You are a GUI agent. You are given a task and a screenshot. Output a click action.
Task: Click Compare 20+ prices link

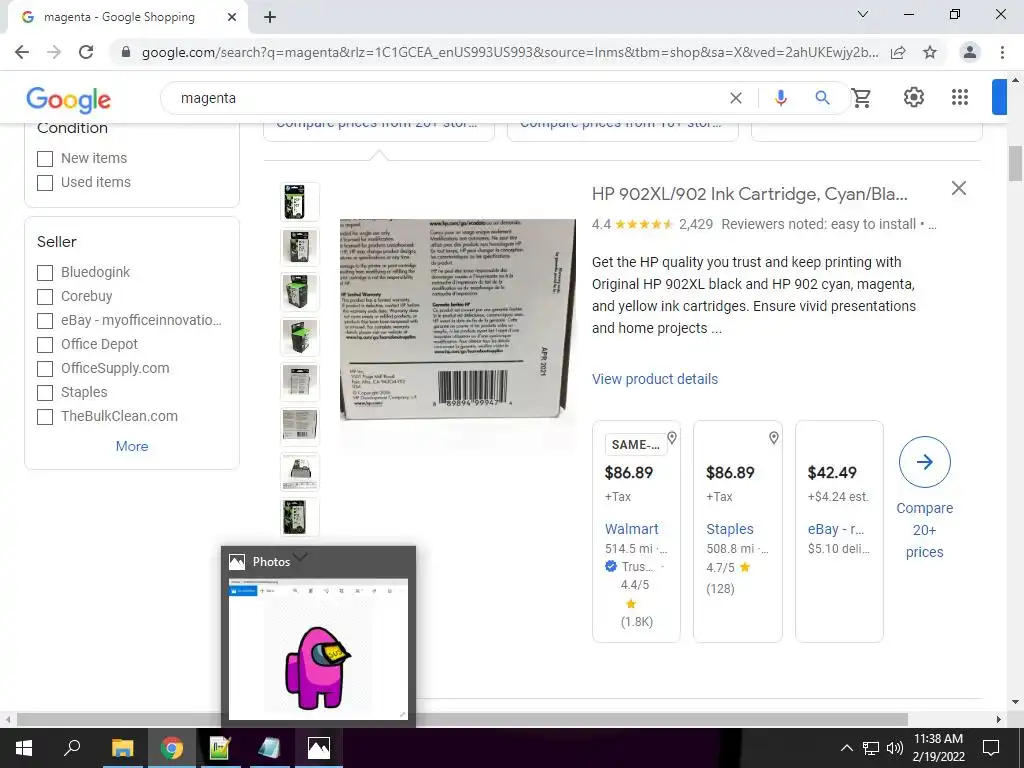point(924,530)
